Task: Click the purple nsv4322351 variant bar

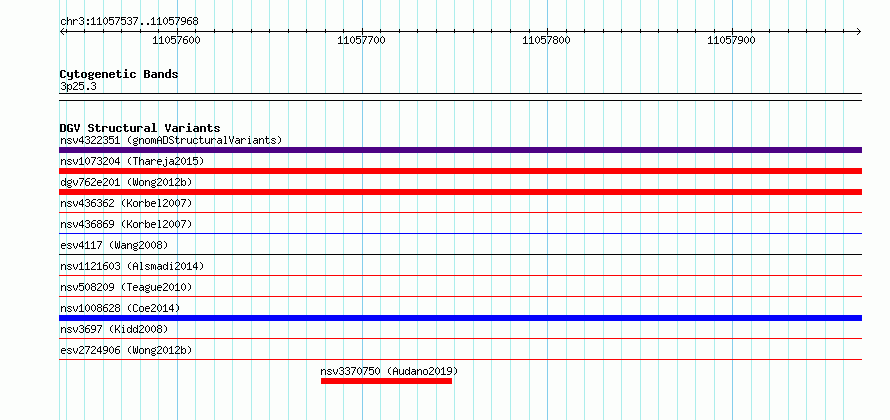Action: point(460,150)
